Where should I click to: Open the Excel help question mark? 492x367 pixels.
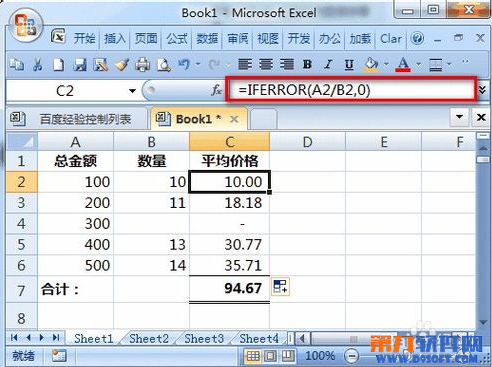(x=417, y=38)
